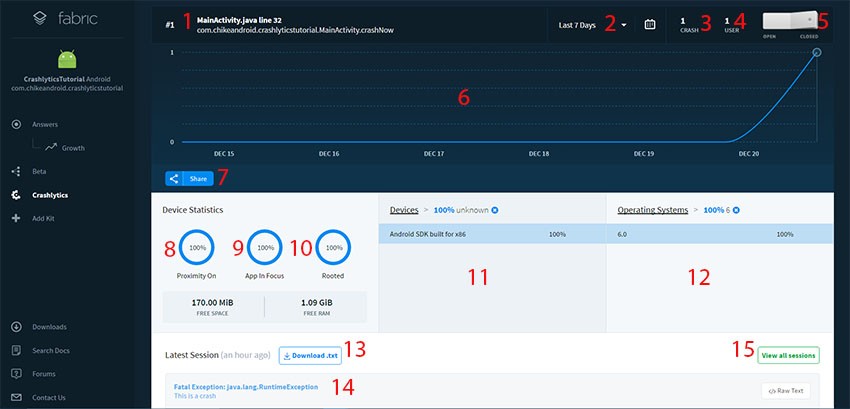This screenshot has height=409, width=850.
Task: Open Search Docs link
Action: (x=50, y=350)
